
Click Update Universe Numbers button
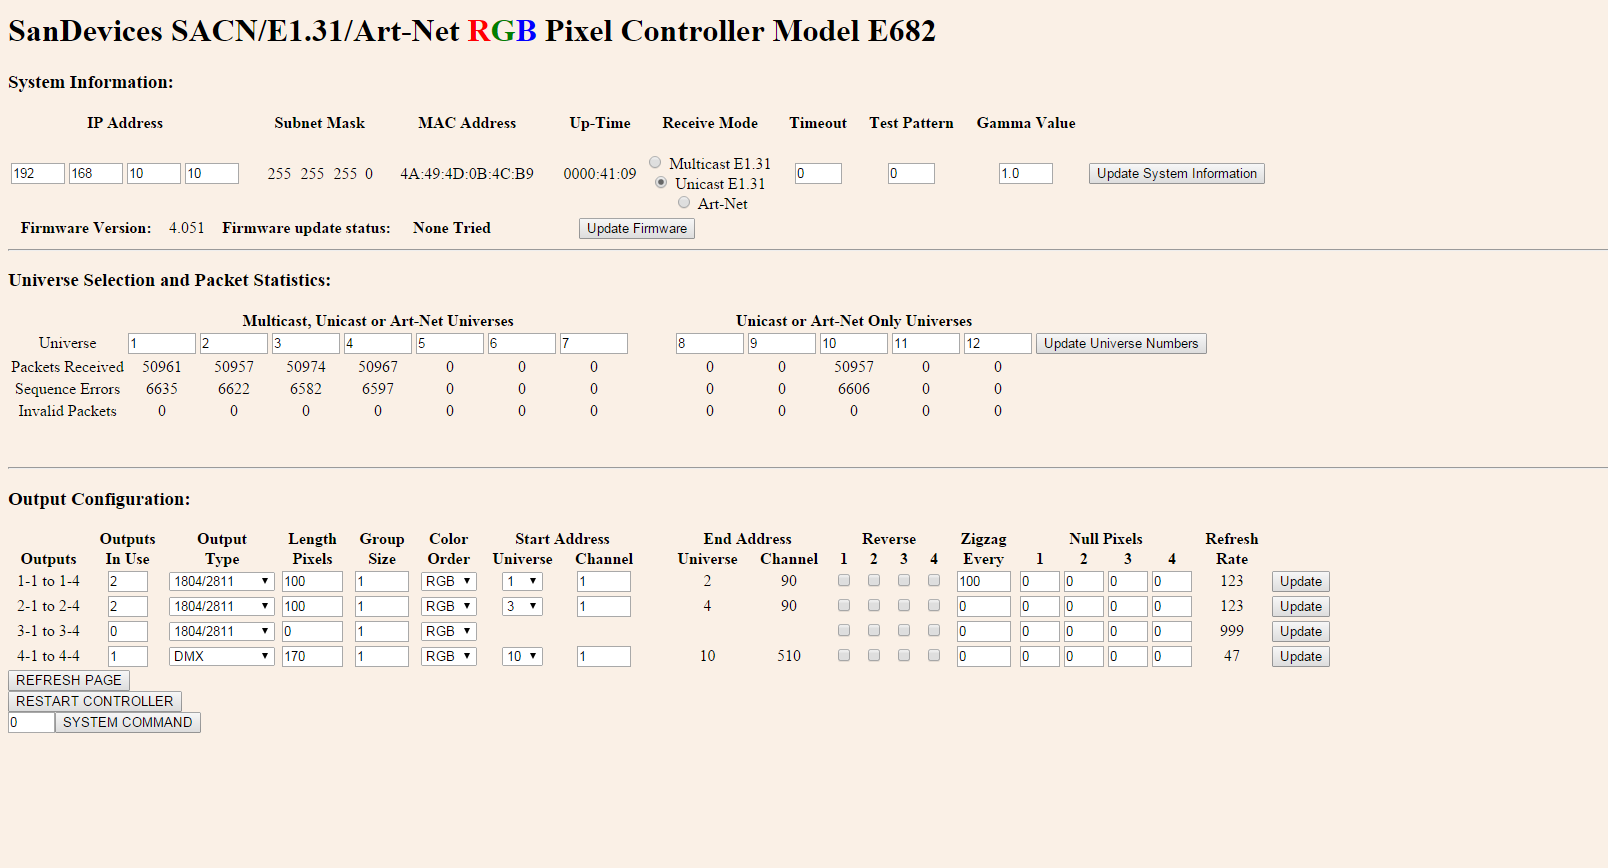pos(1121,343)
